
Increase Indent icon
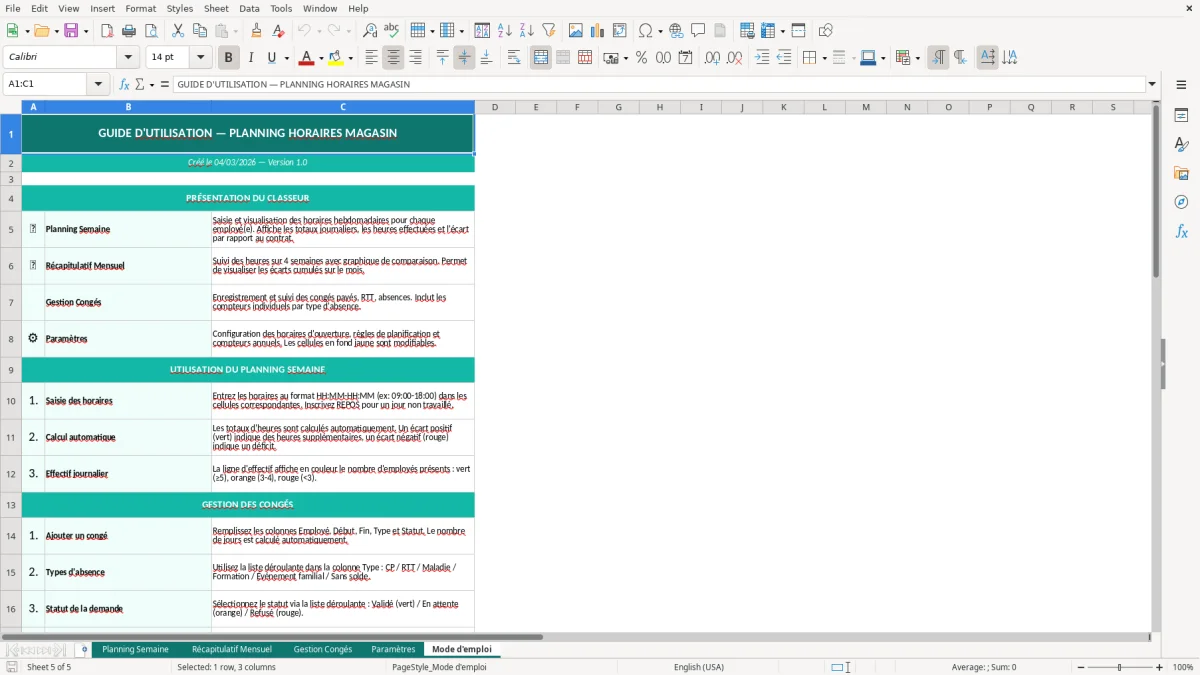[x=762, y=58]
